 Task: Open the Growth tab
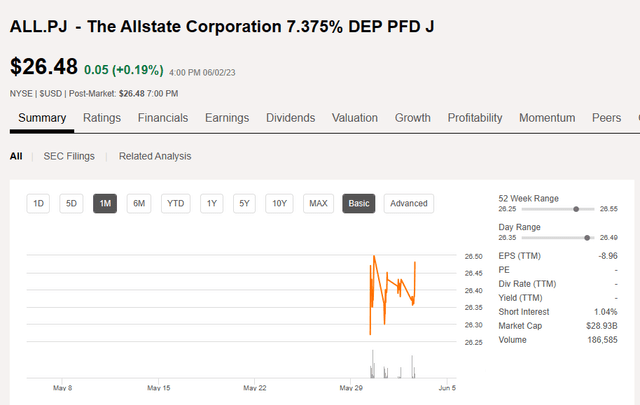413,118
